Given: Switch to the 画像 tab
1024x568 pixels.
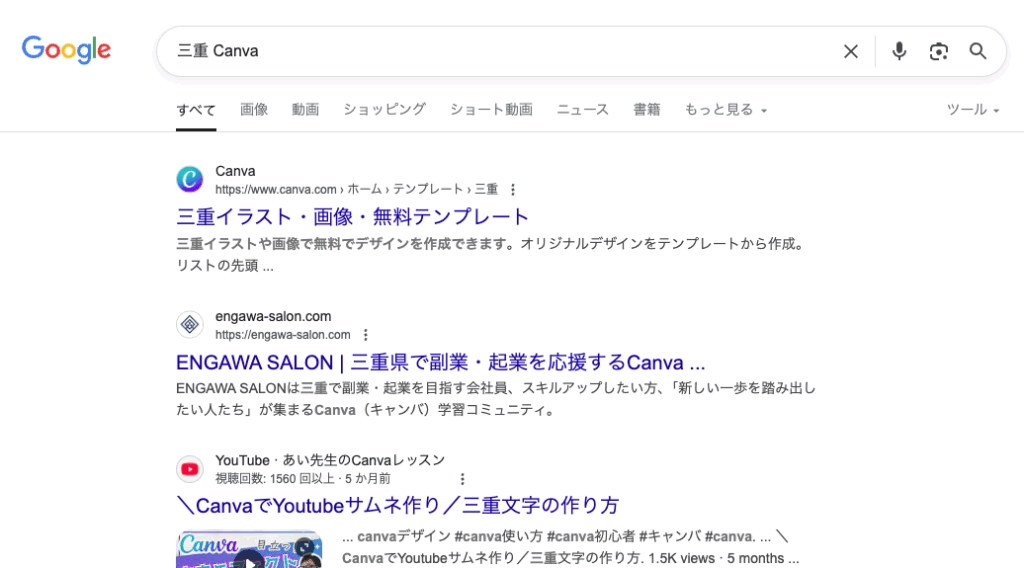Looking at the screenshot, I should 254,110.
